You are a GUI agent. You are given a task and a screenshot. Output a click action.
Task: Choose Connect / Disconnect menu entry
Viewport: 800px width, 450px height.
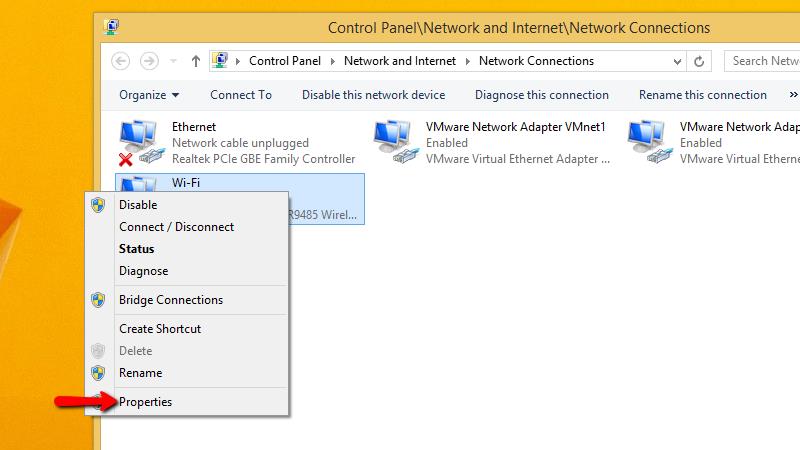tap(177, 227)
